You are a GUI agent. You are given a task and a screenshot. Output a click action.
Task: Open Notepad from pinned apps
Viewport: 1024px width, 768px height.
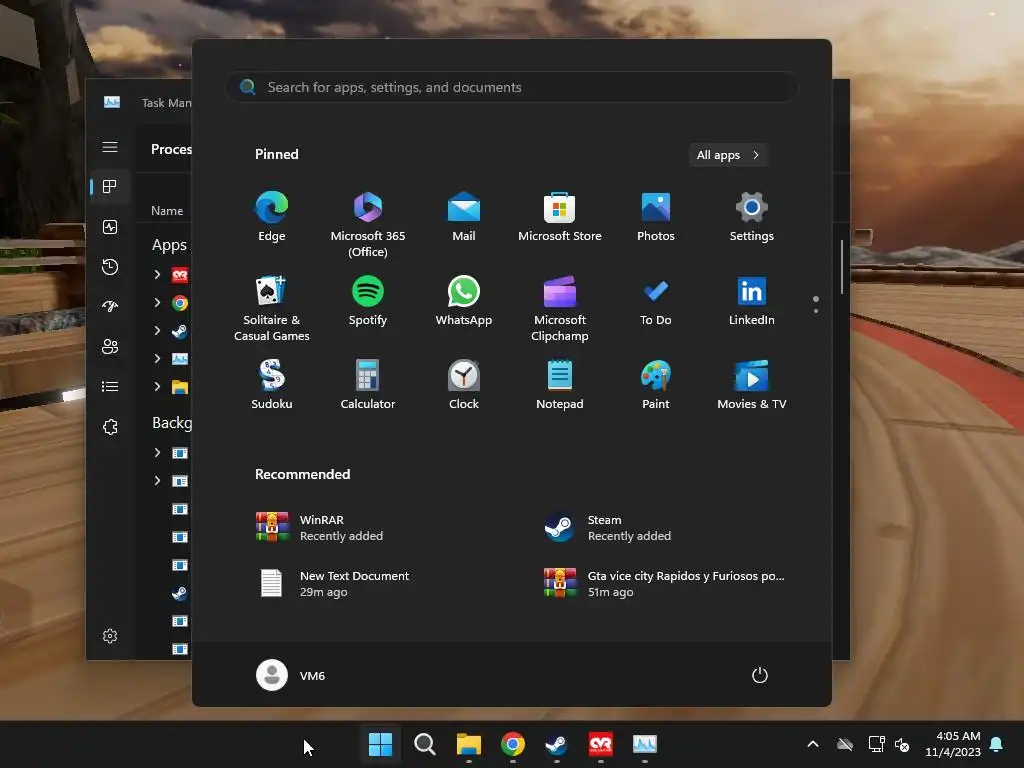(x=560, y=385)
